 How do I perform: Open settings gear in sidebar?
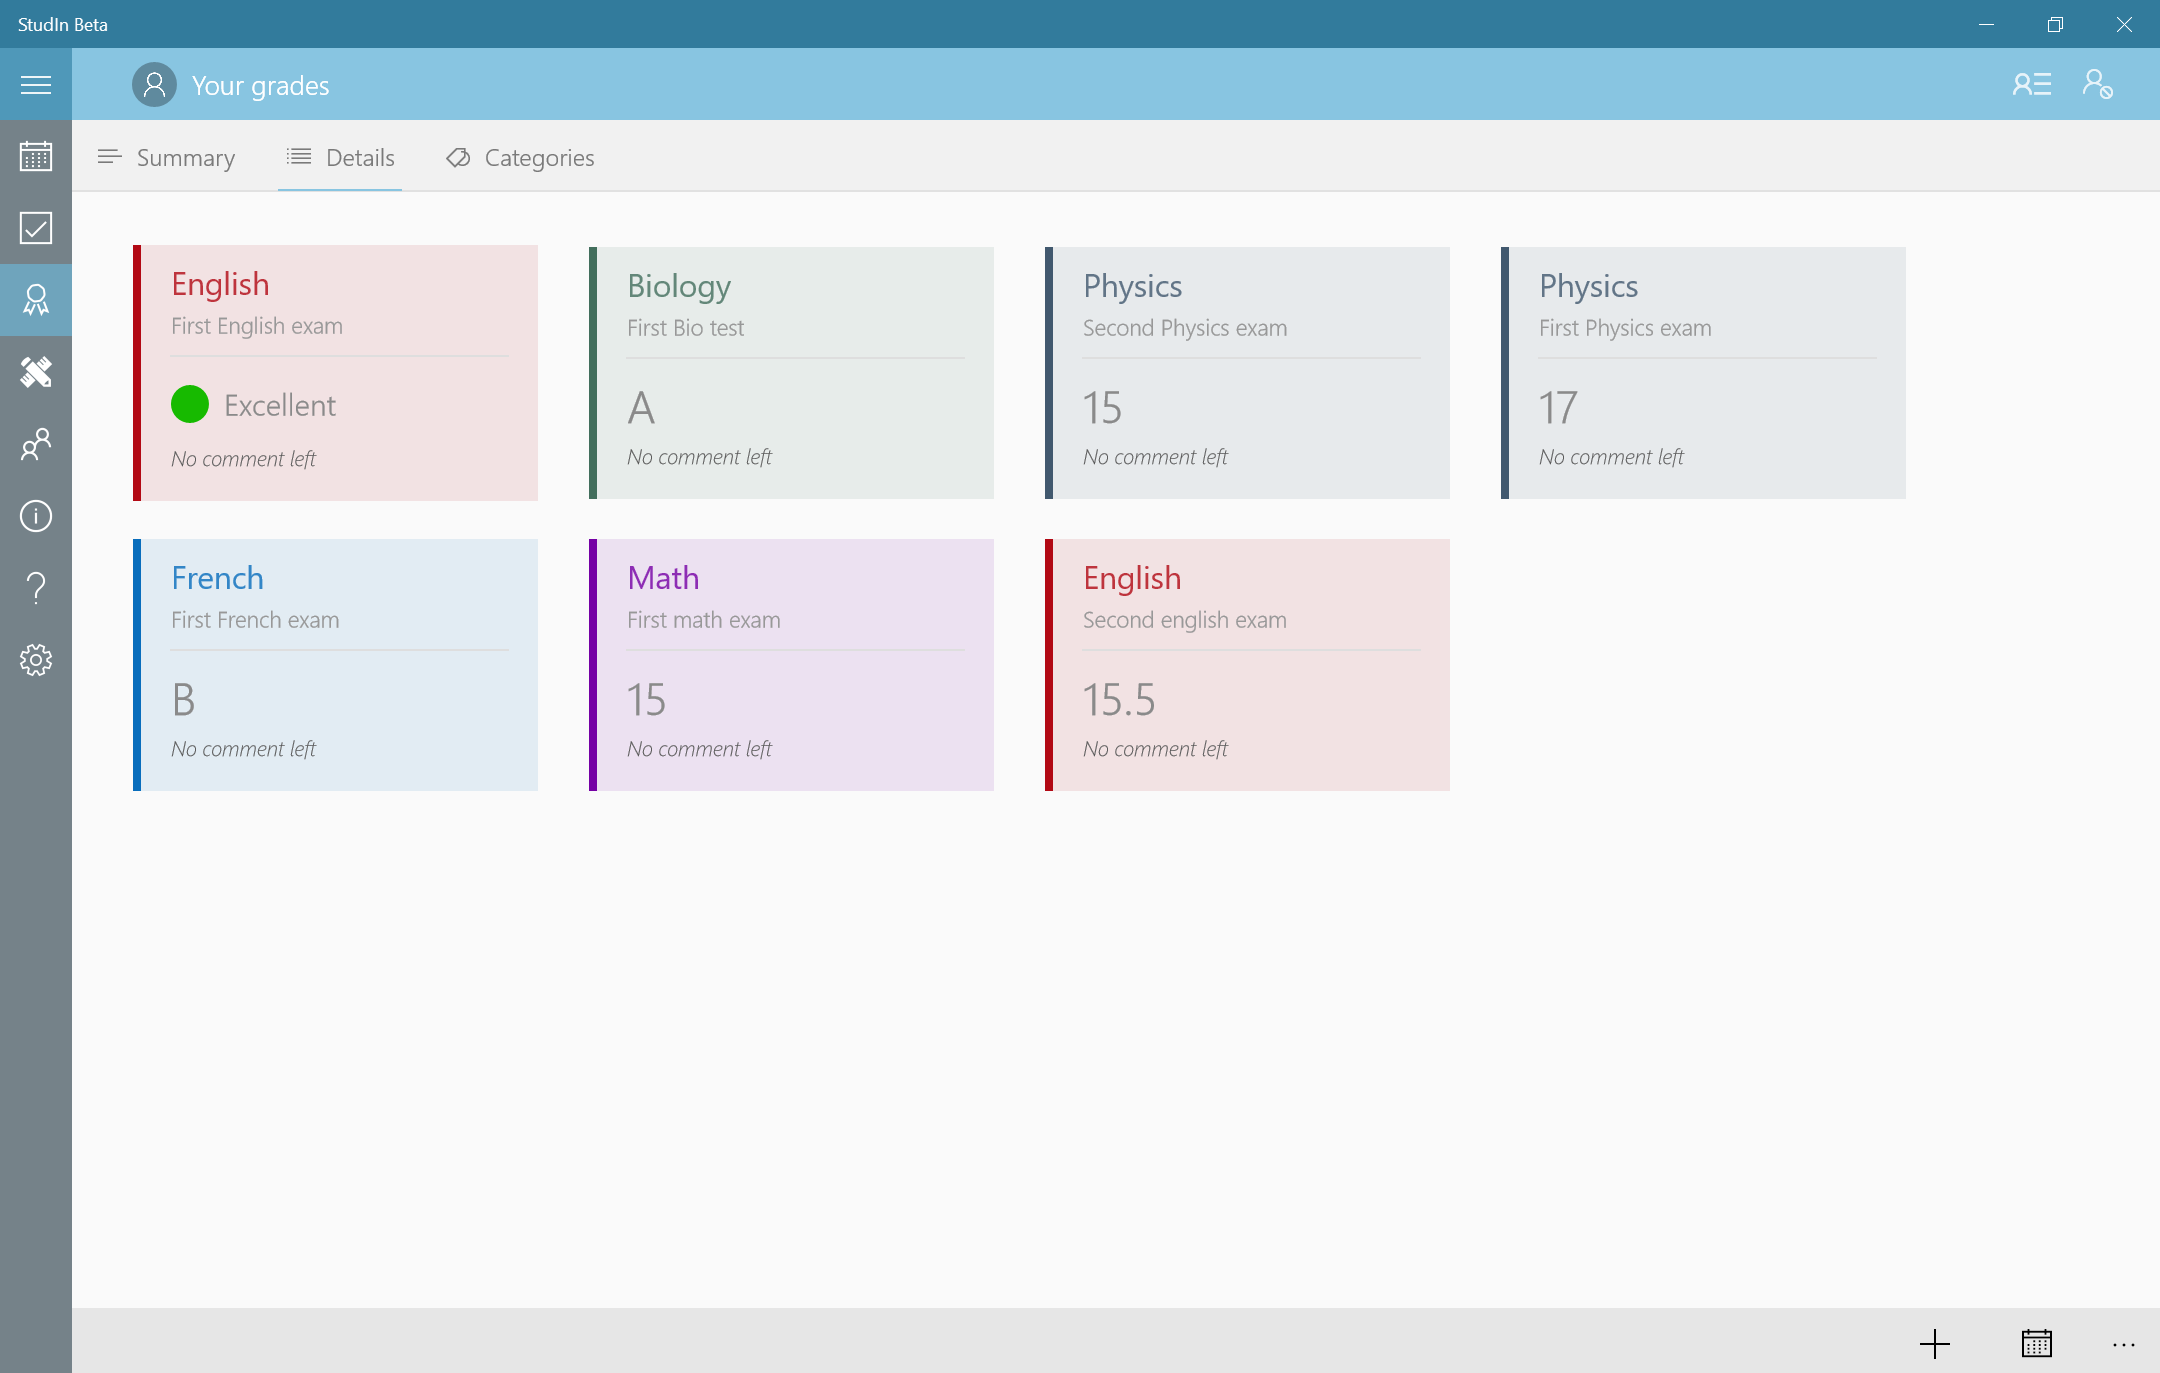click(36, 660)
